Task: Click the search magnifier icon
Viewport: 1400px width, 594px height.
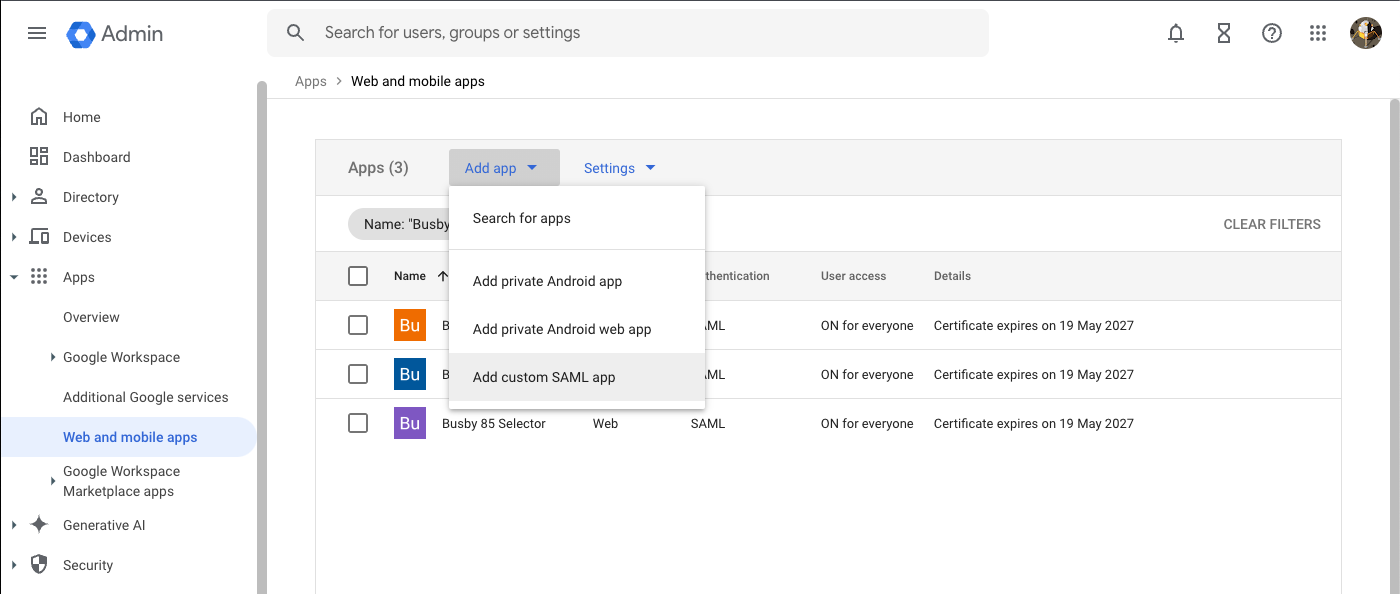Action: click(295, 33)
